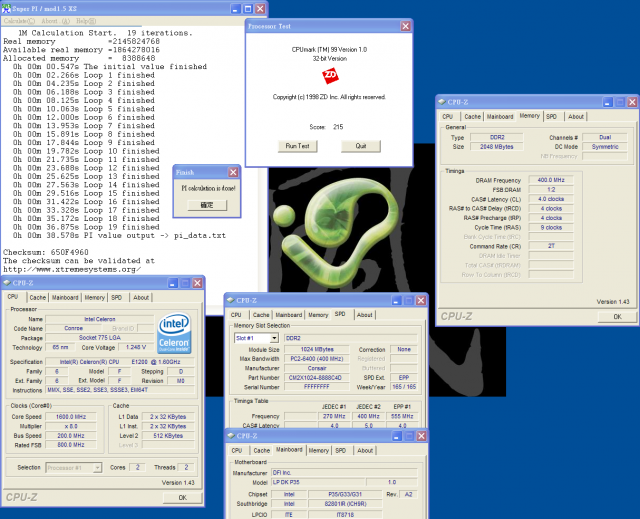
Task: Click the Command Rate 2T value
Action: tap(551, 246)
